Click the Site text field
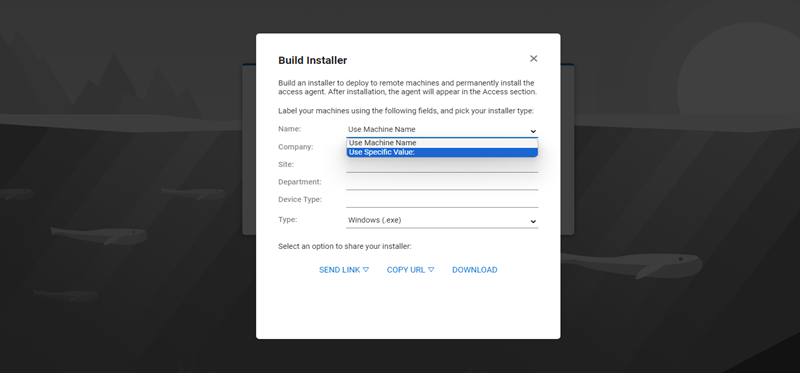Image resolution: width=800 pixels, height=373 pixels. tap(442, 165)
